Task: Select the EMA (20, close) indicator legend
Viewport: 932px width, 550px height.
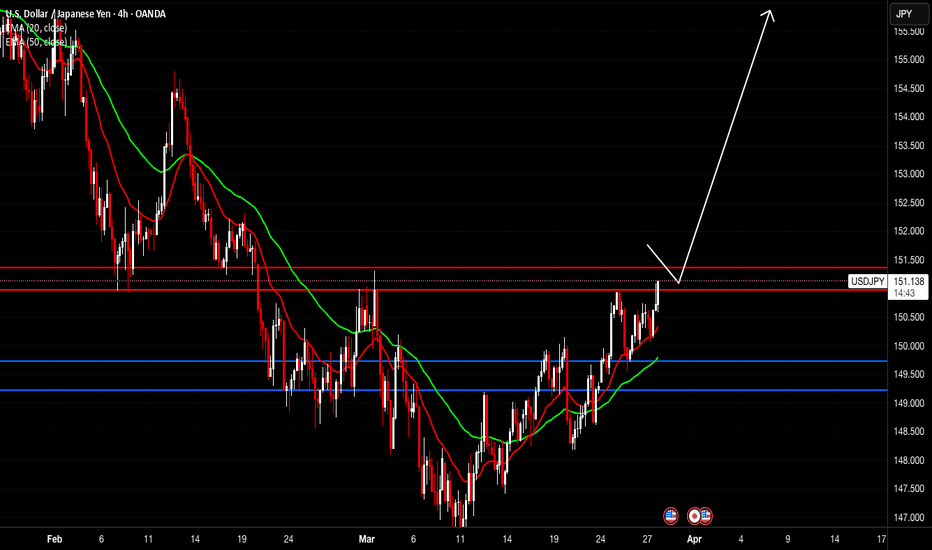Action: coord(36,28)
